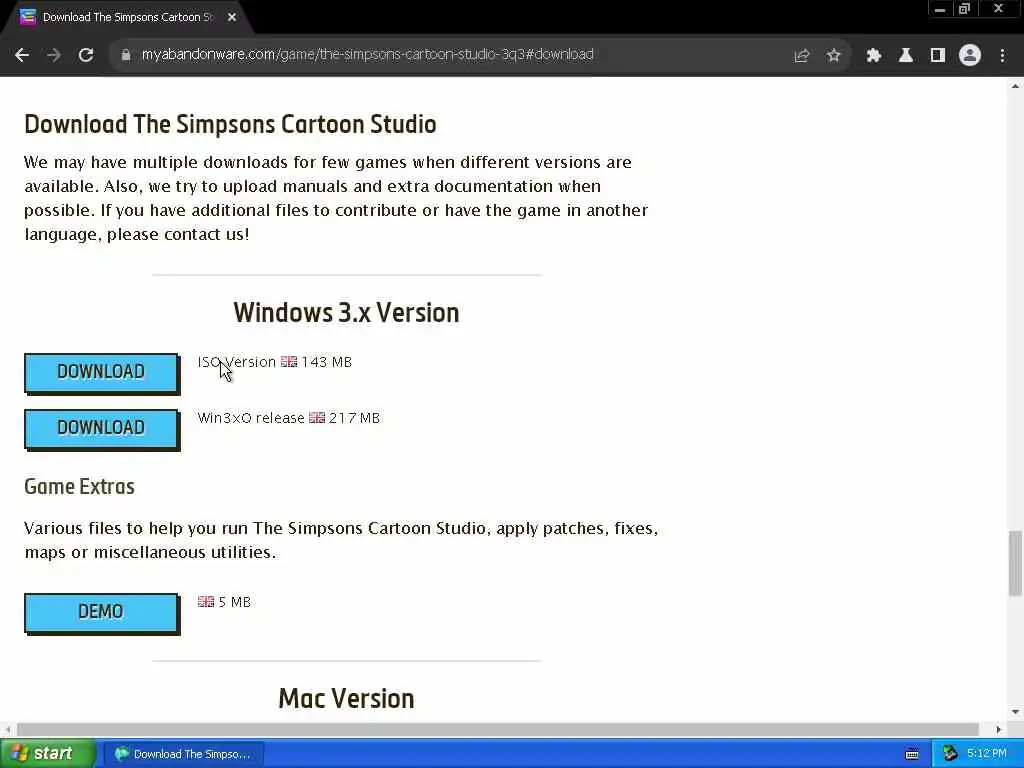Click the keyboard icon in taskbar
The height and width of the screenshot is (768, 1024).
pos(912,754)
